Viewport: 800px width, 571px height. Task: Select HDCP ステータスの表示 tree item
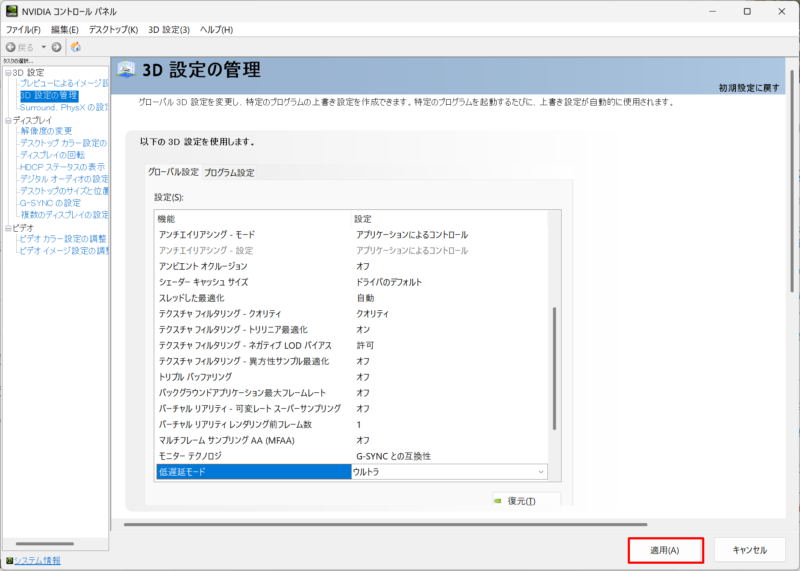point(62,167)
